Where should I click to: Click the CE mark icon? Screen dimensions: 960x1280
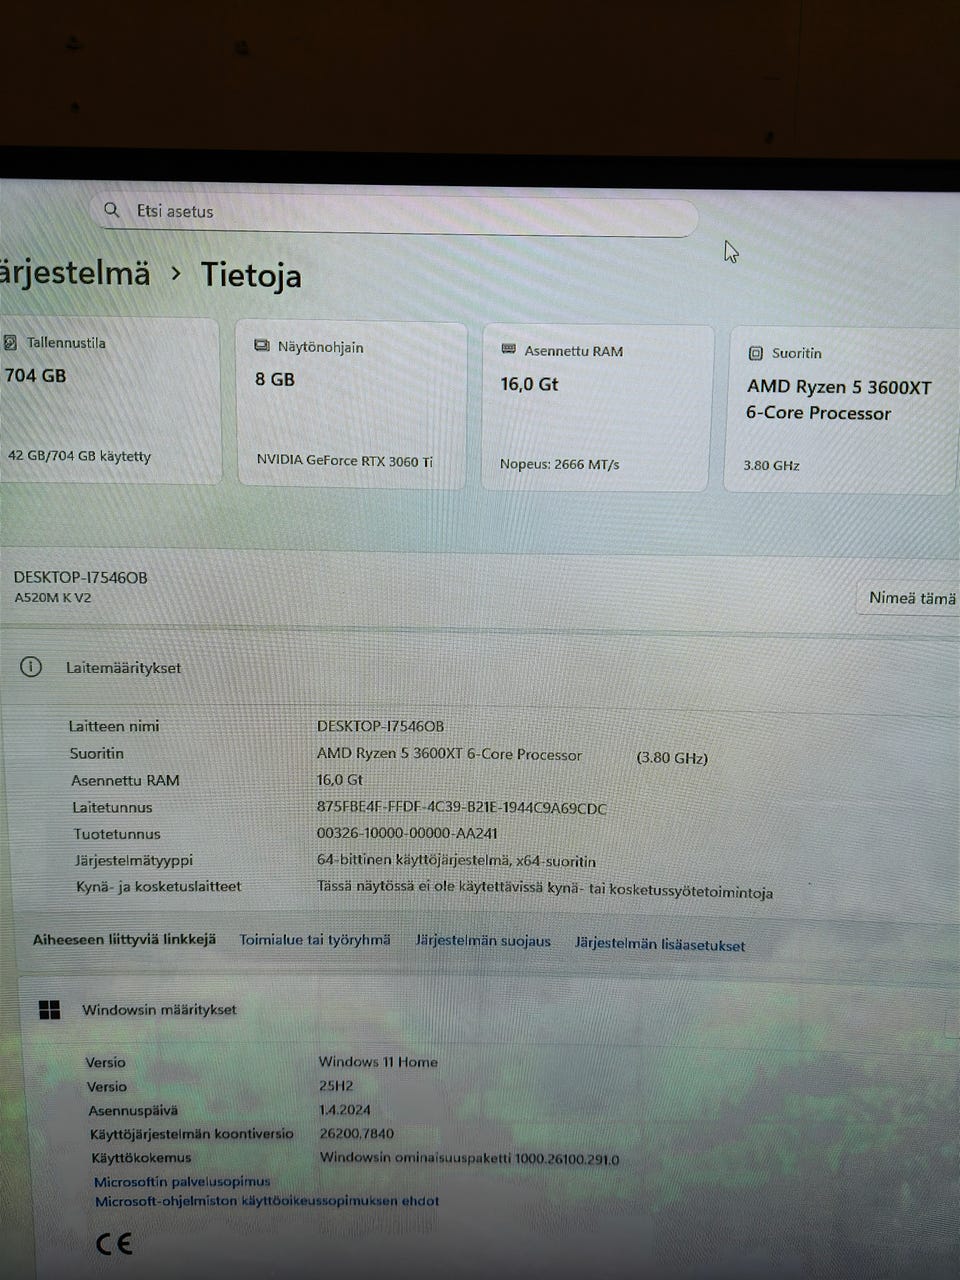coord(114,1244)
